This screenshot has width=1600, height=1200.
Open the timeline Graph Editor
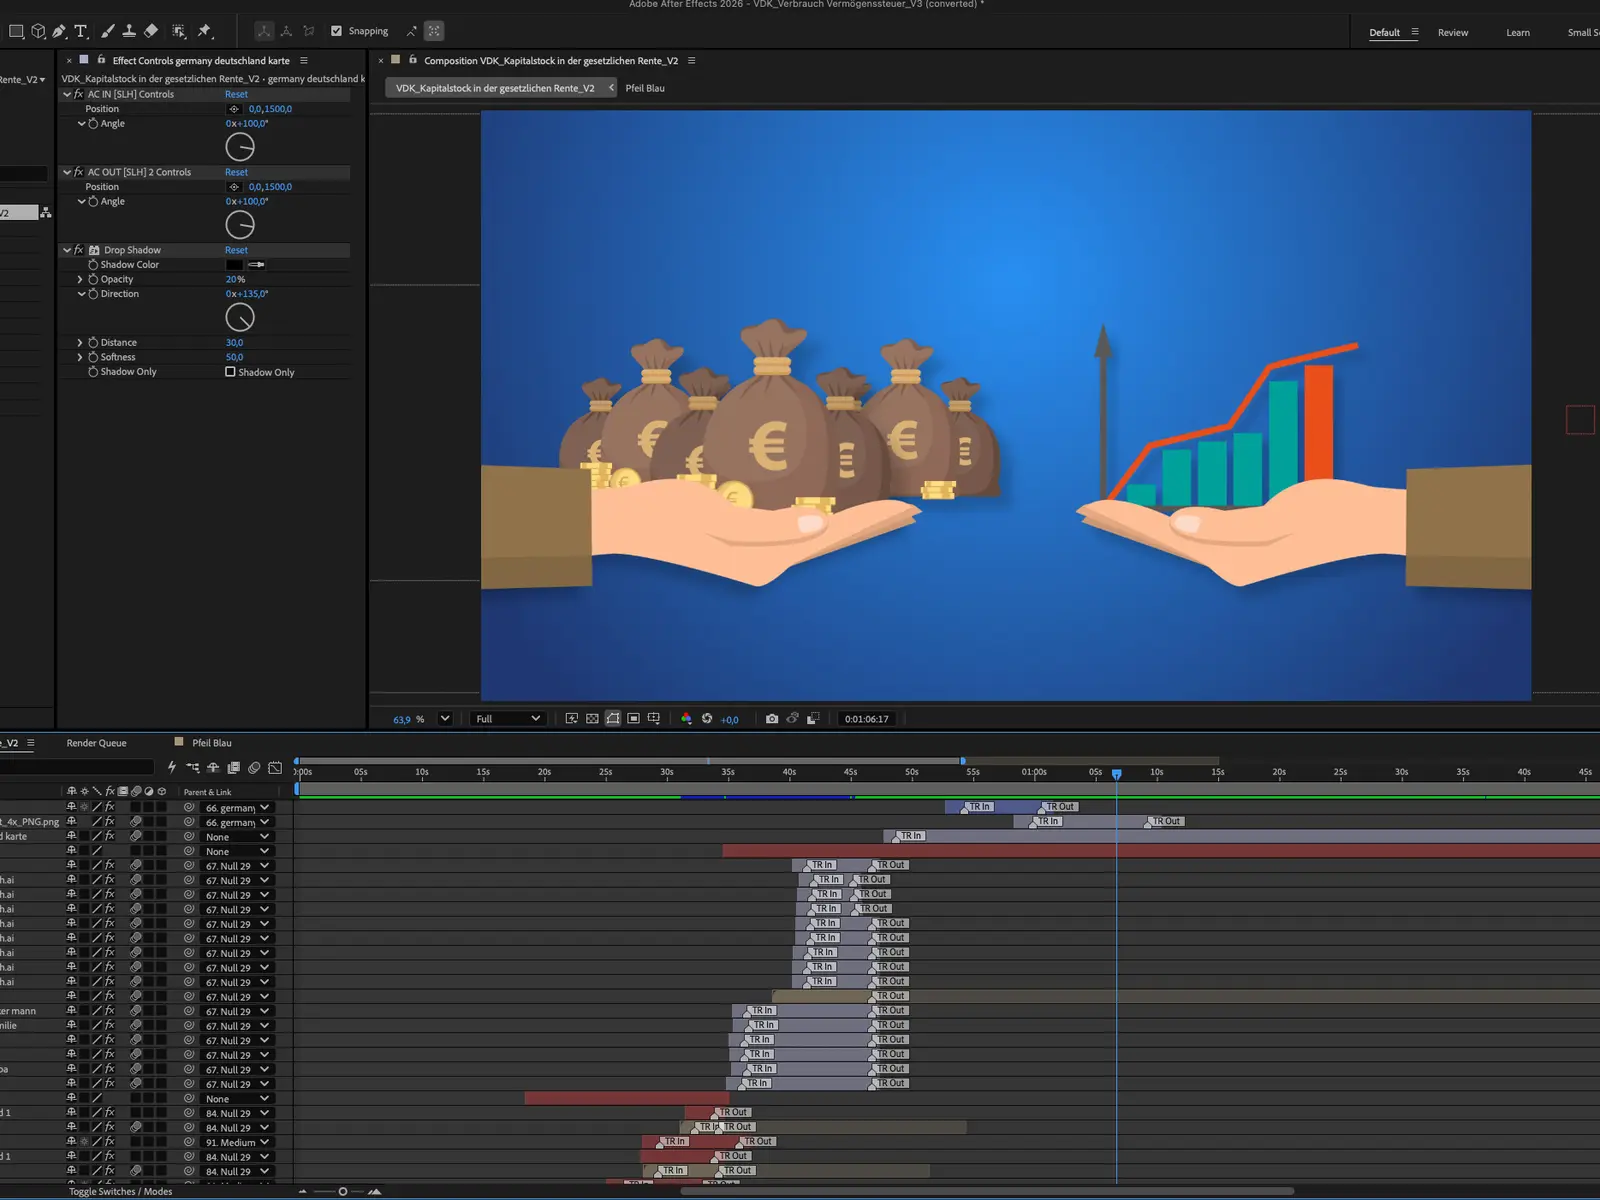tap(275, 768)
